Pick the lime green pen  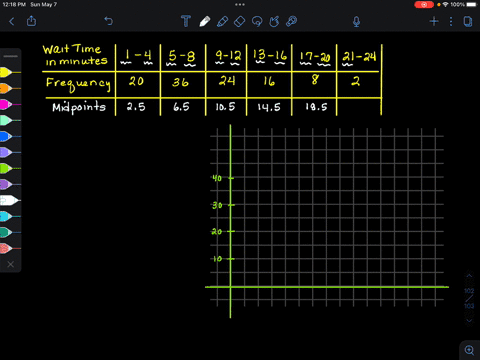(10, 168)
